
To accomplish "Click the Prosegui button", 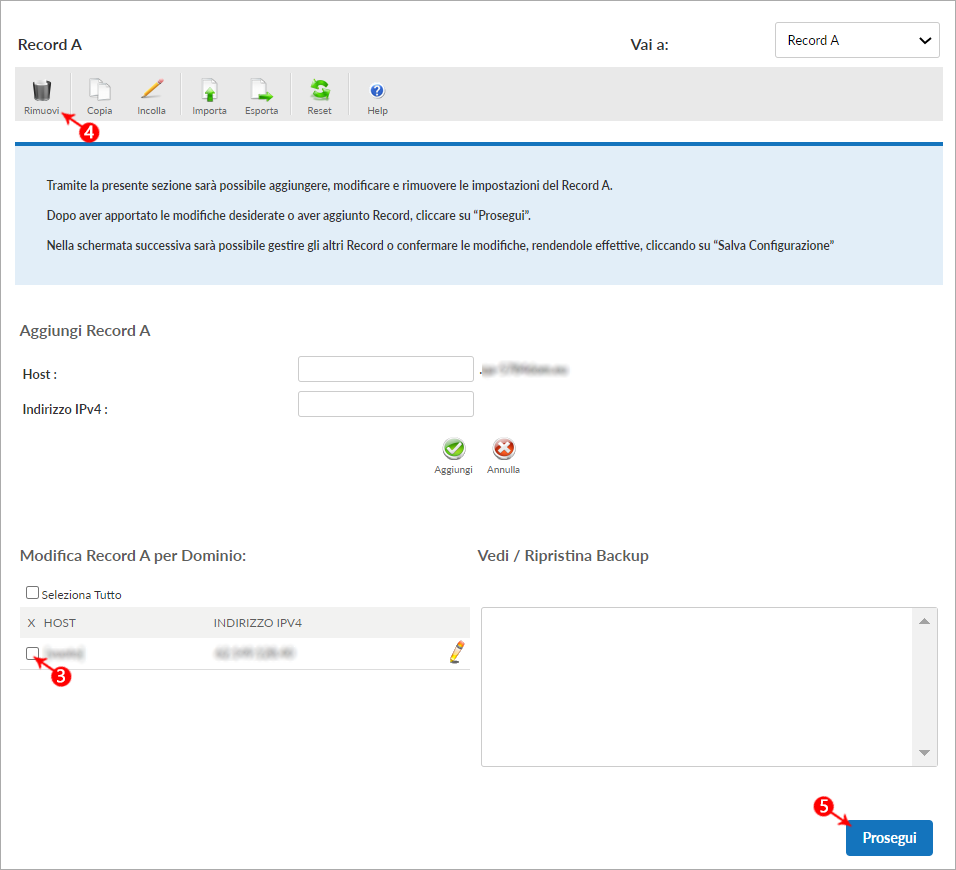I will (x=889, y=838).
